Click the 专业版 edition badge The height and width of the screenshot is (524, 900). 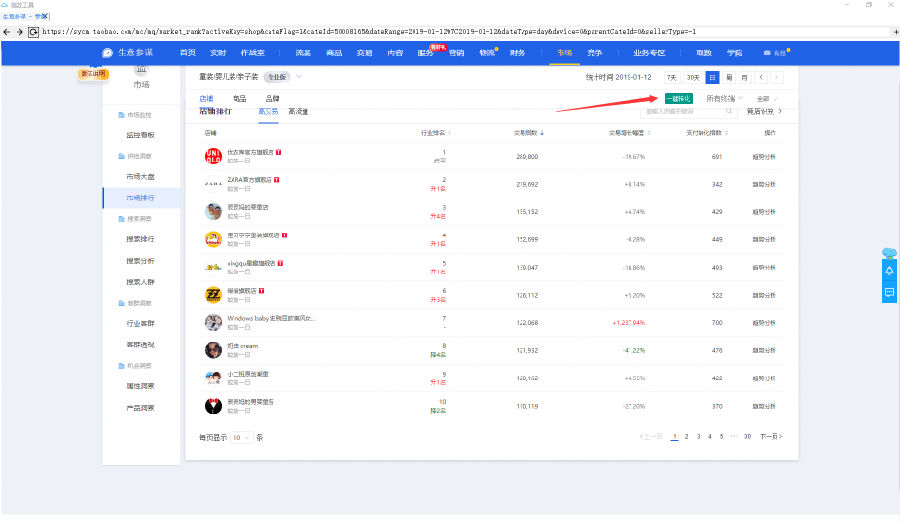[x=277, y=77]
